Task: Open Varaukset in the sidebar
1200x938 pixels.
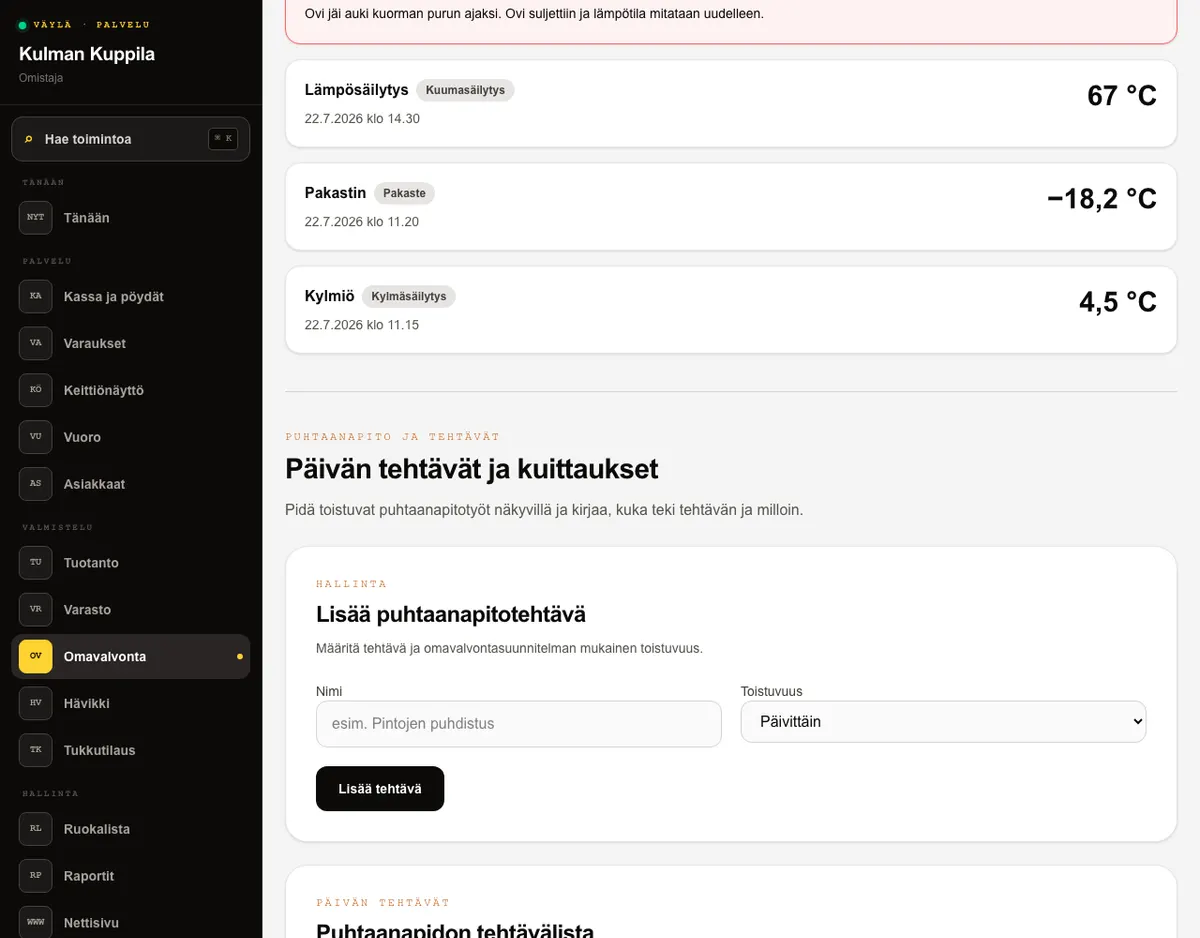Action: pyautogui.click(x=131, y=343)
